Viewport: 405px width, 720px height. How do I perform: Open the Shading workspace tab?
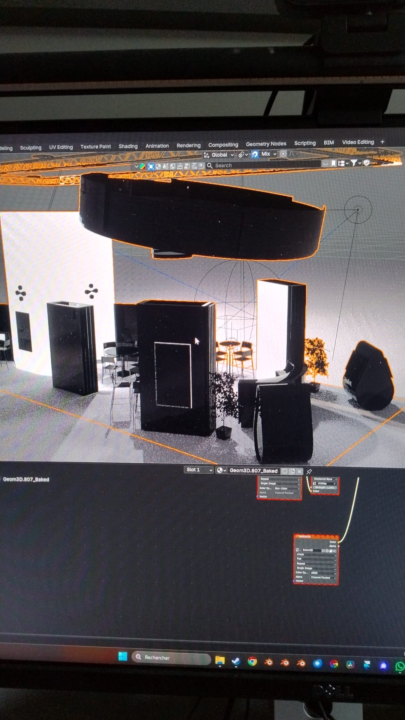coord(128,146)
